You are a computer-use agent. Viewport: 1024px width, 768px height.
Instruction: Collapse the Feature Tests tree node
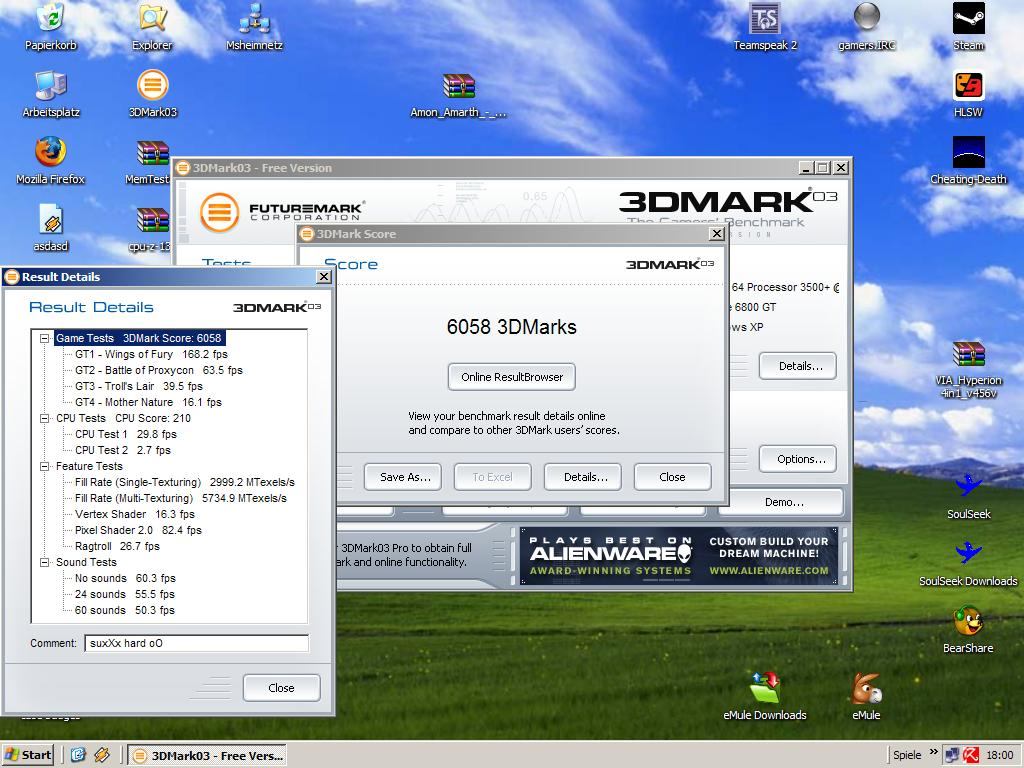click(44, 466)
